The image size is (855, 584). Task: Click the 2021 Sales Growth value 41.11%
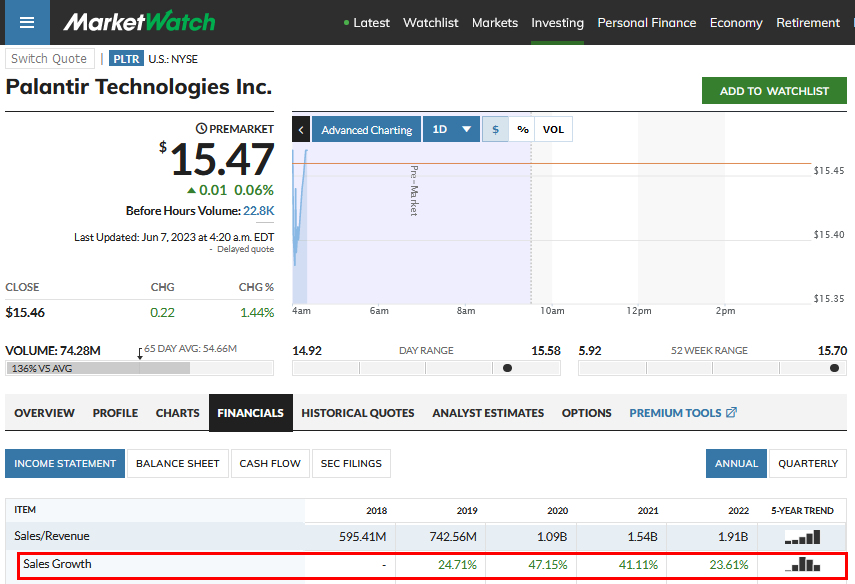(638, 564)
